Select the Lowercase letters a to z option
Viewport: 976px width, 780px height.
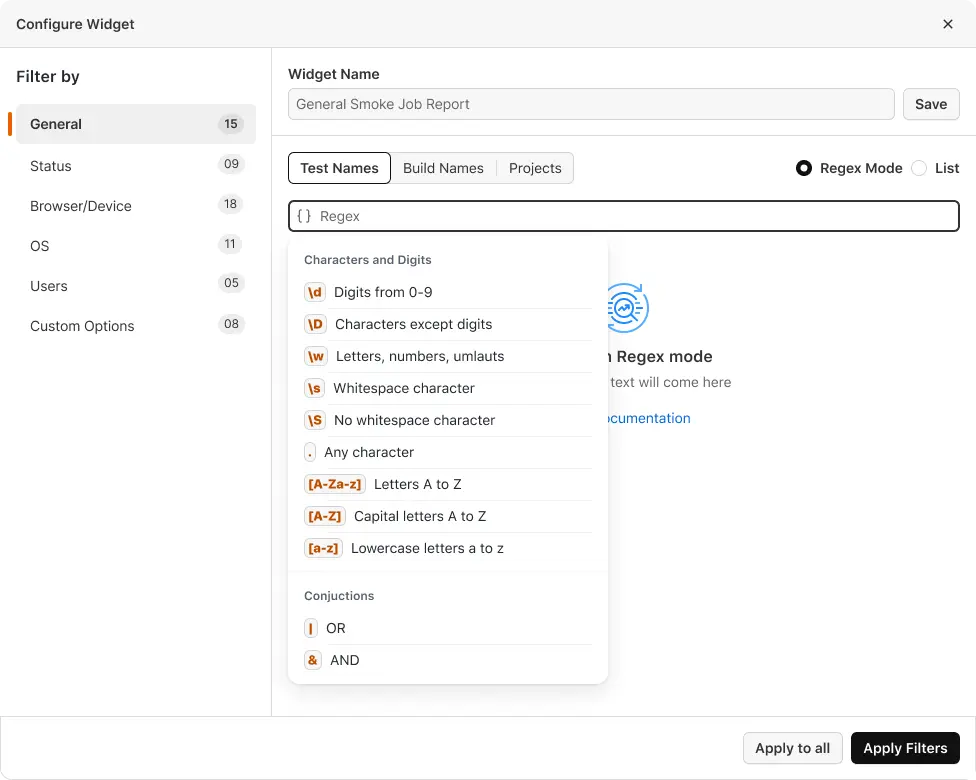click(x=427, y=548)
